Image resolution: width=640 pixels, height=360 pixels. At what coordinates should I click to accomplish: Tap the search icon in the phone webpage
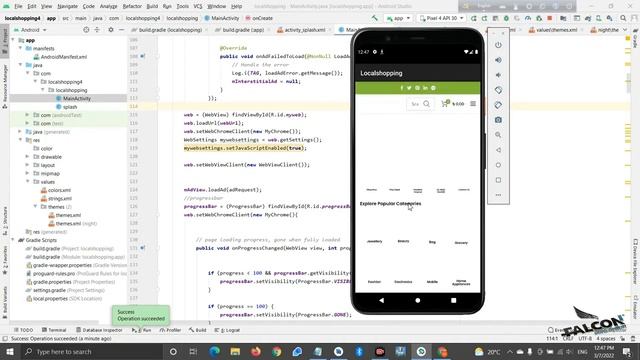point(427,104)
